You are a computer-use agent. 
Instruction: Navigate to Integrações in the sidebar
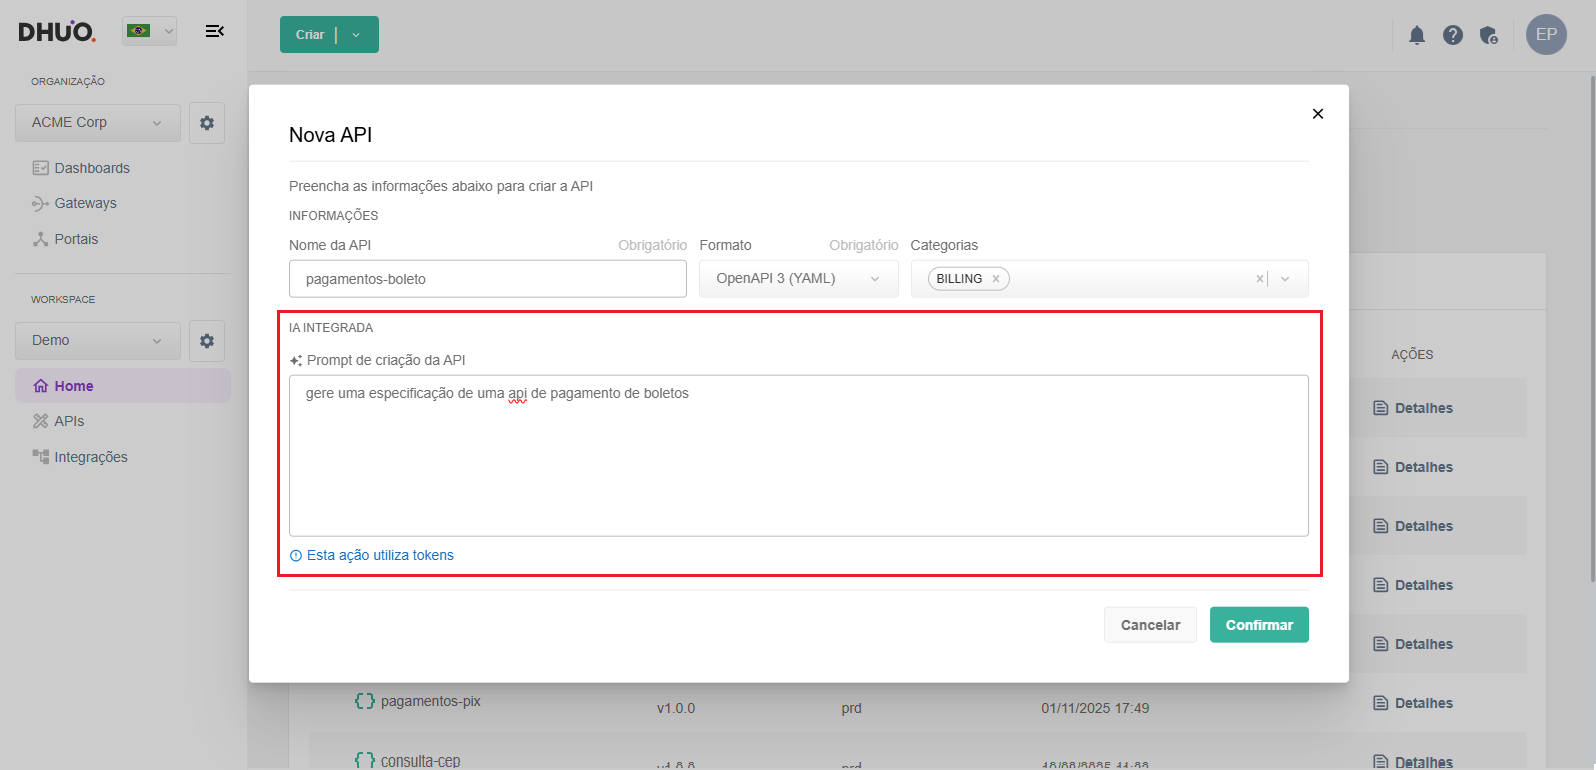(90, 457)
